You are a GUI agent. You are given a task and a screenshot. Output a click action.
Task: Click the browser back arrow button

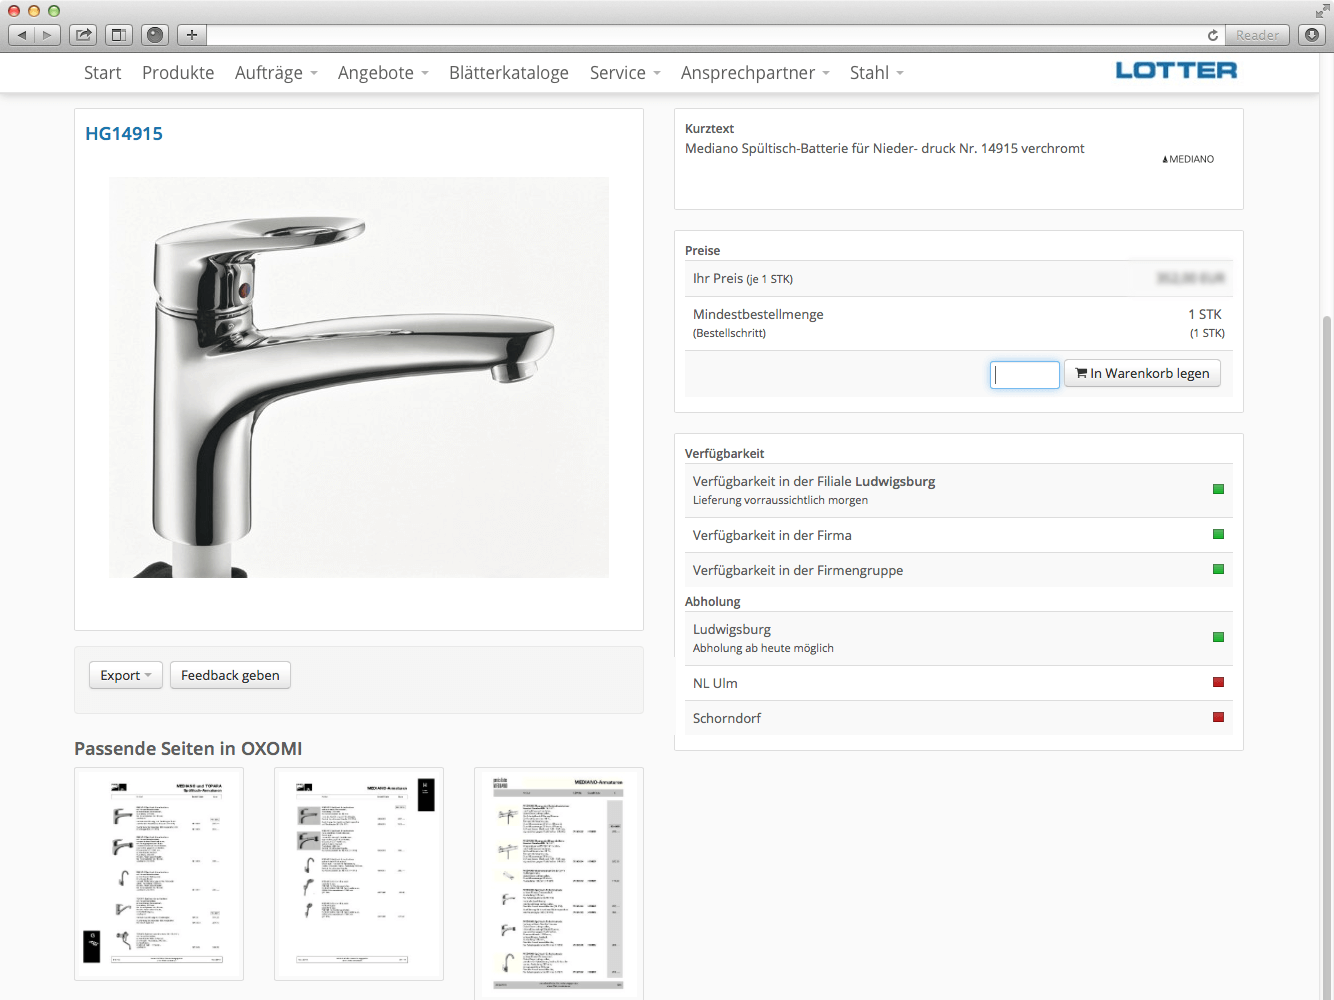(22, 35)
